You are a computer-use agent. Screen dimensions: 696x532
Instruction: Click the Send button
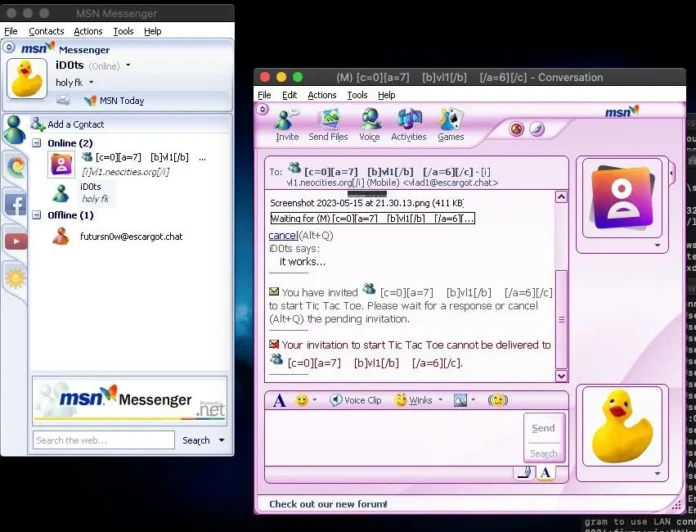[544, 428]
